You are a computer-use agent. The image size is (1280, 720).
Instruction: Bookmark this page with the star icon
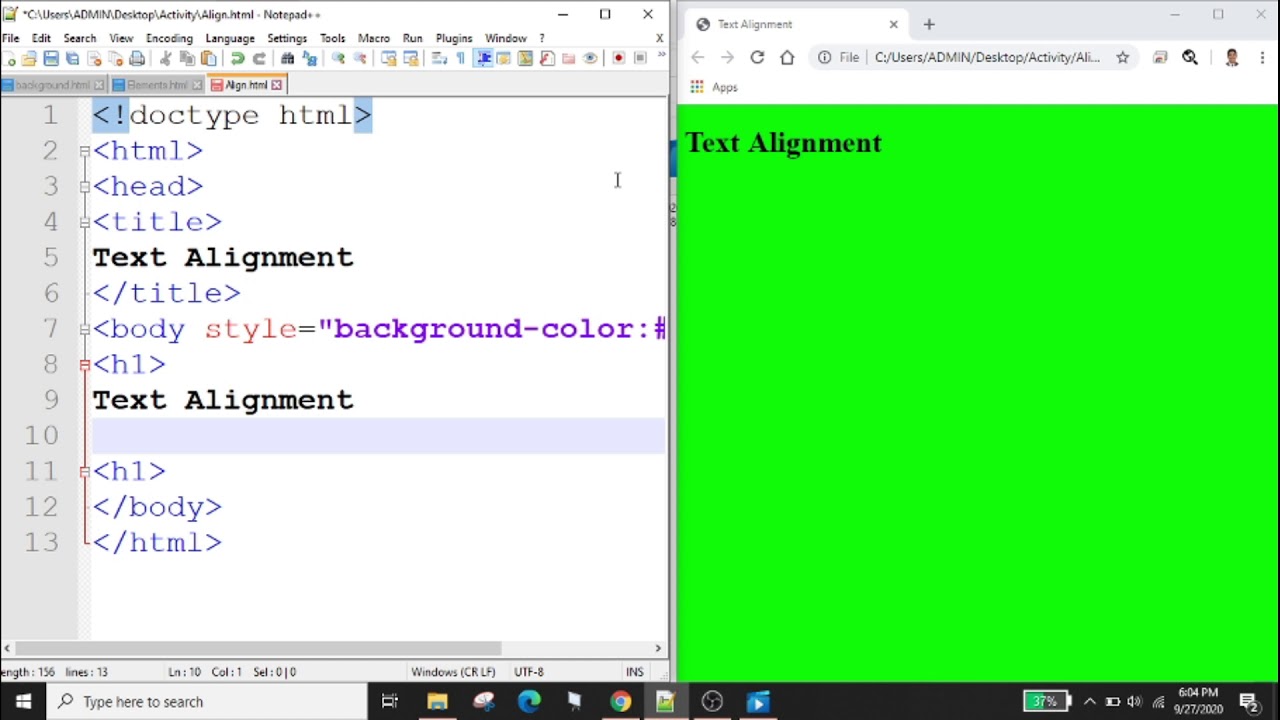(x=1123, y=57)
